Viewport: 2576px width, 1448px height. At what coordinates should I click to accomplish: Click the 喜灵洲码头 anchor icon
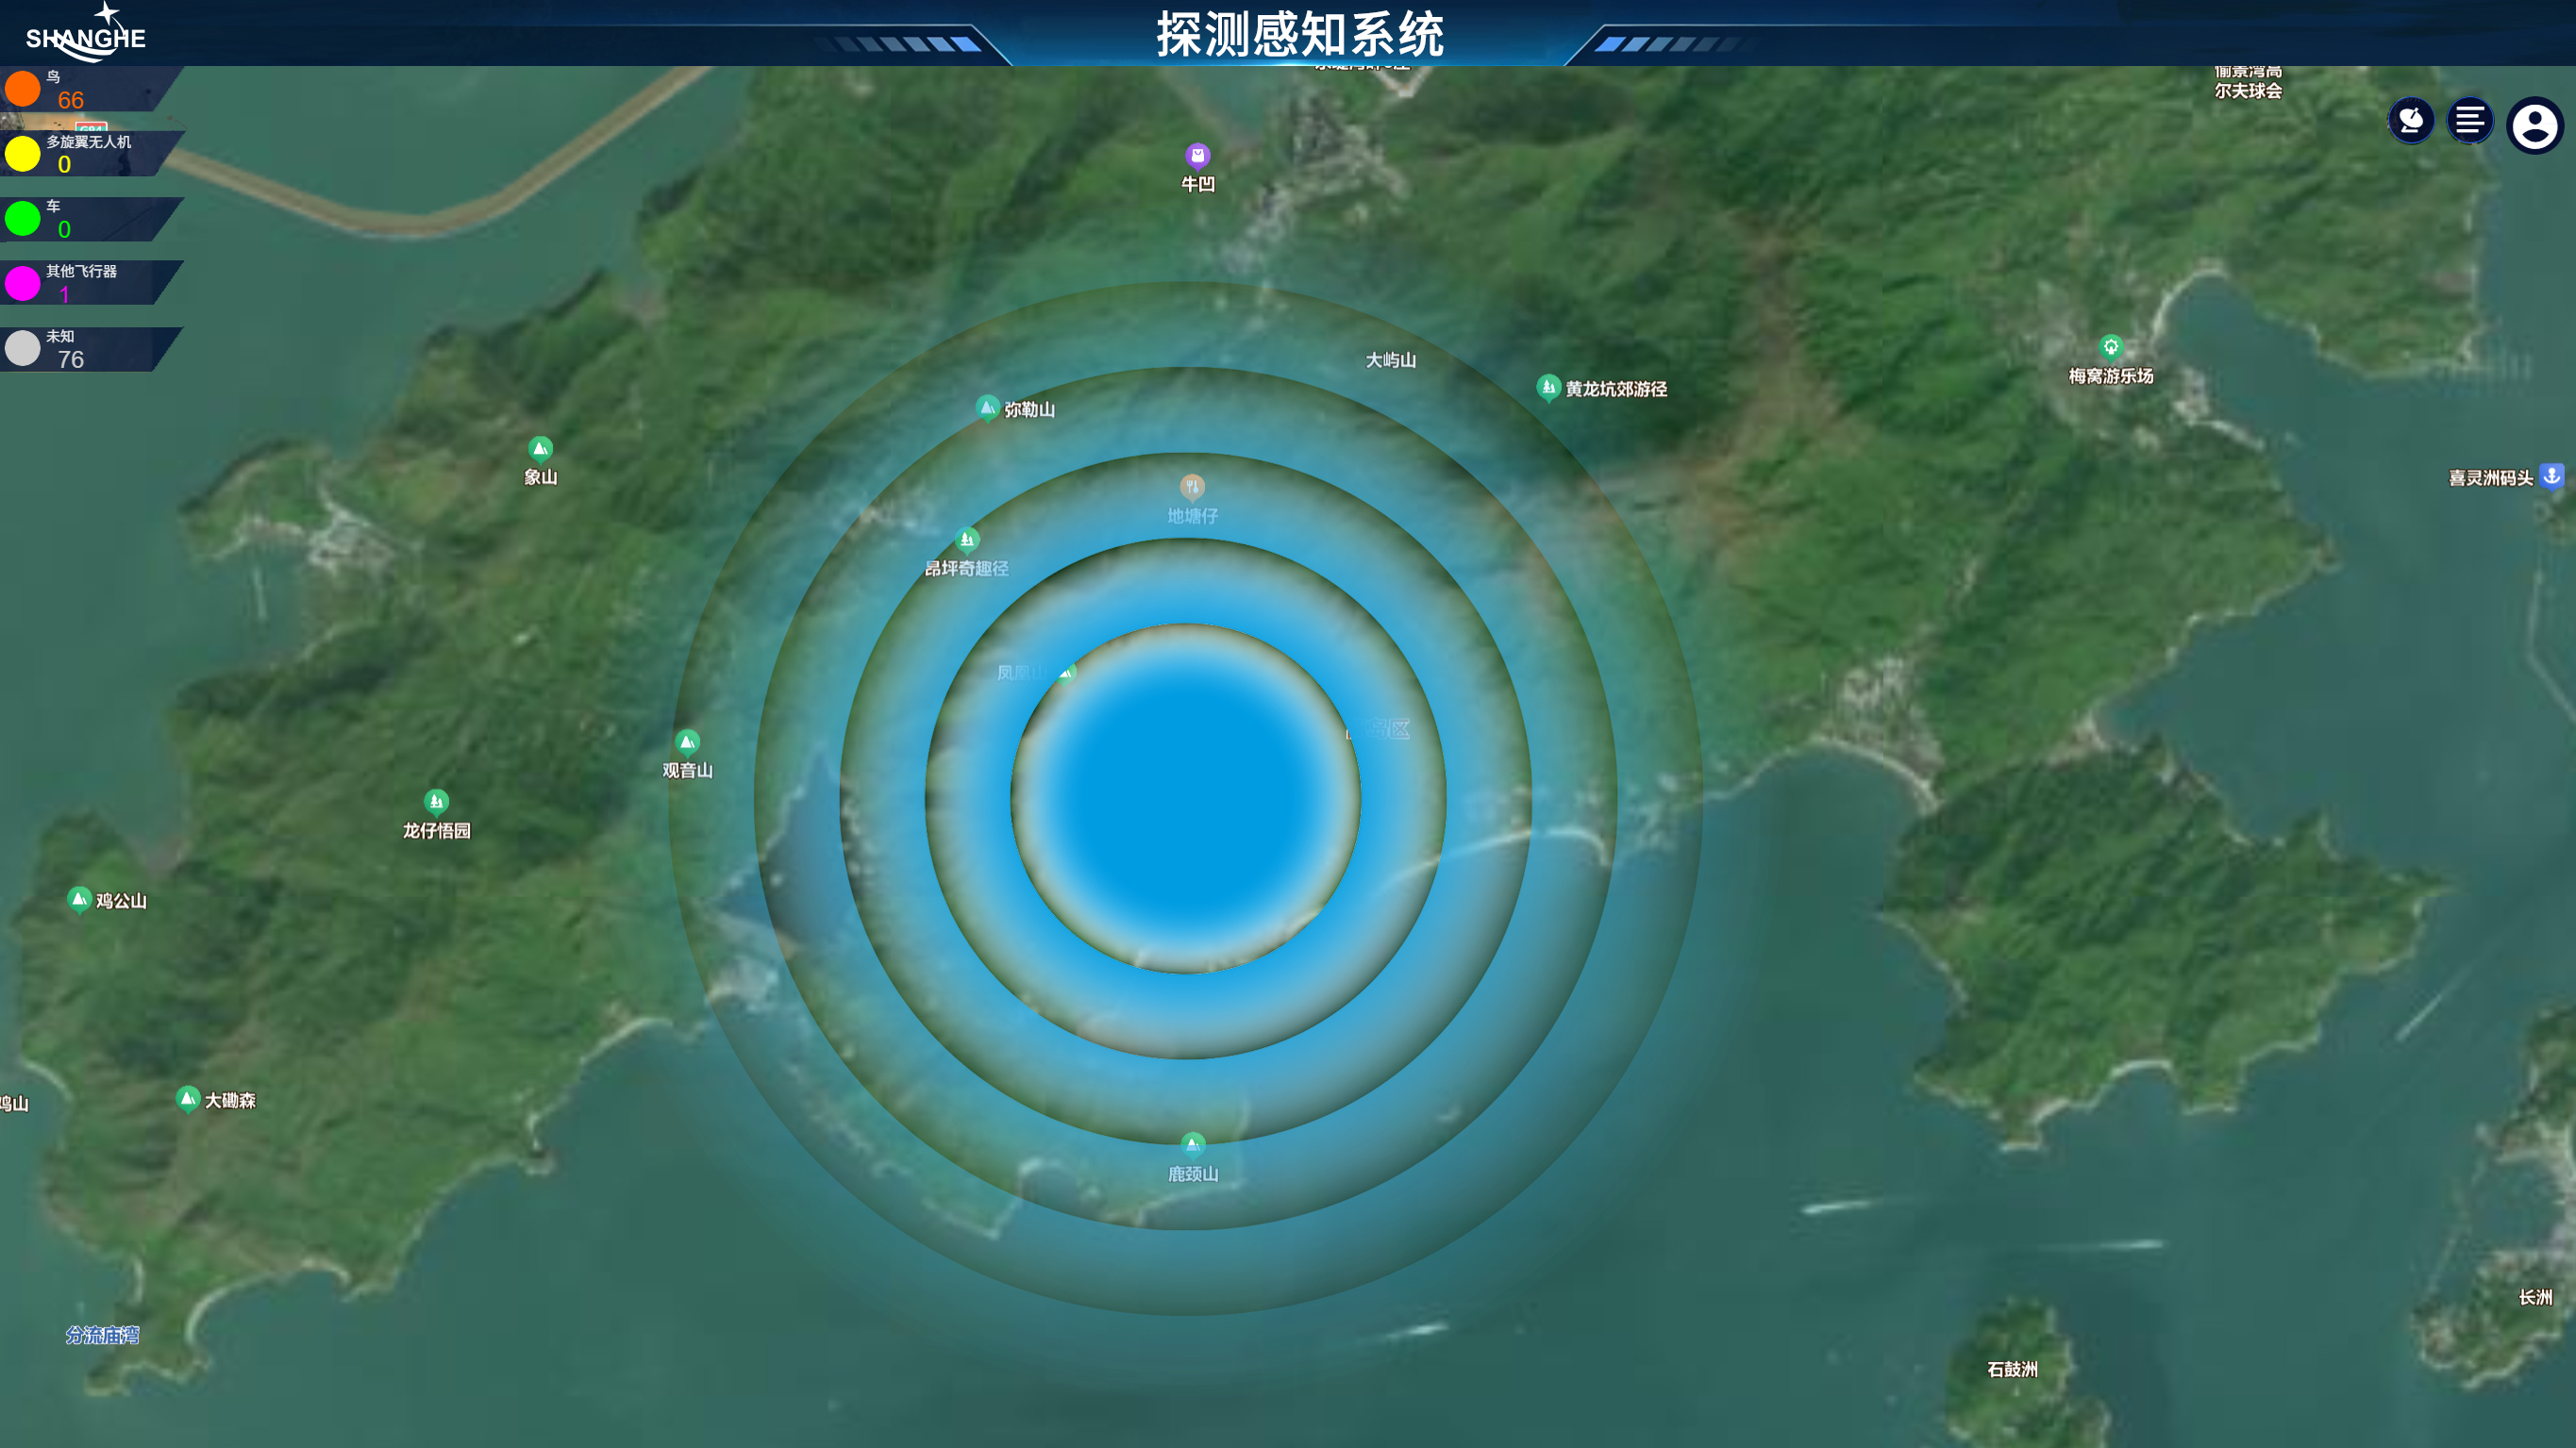pyautogui.click(x=2552, y=476)
